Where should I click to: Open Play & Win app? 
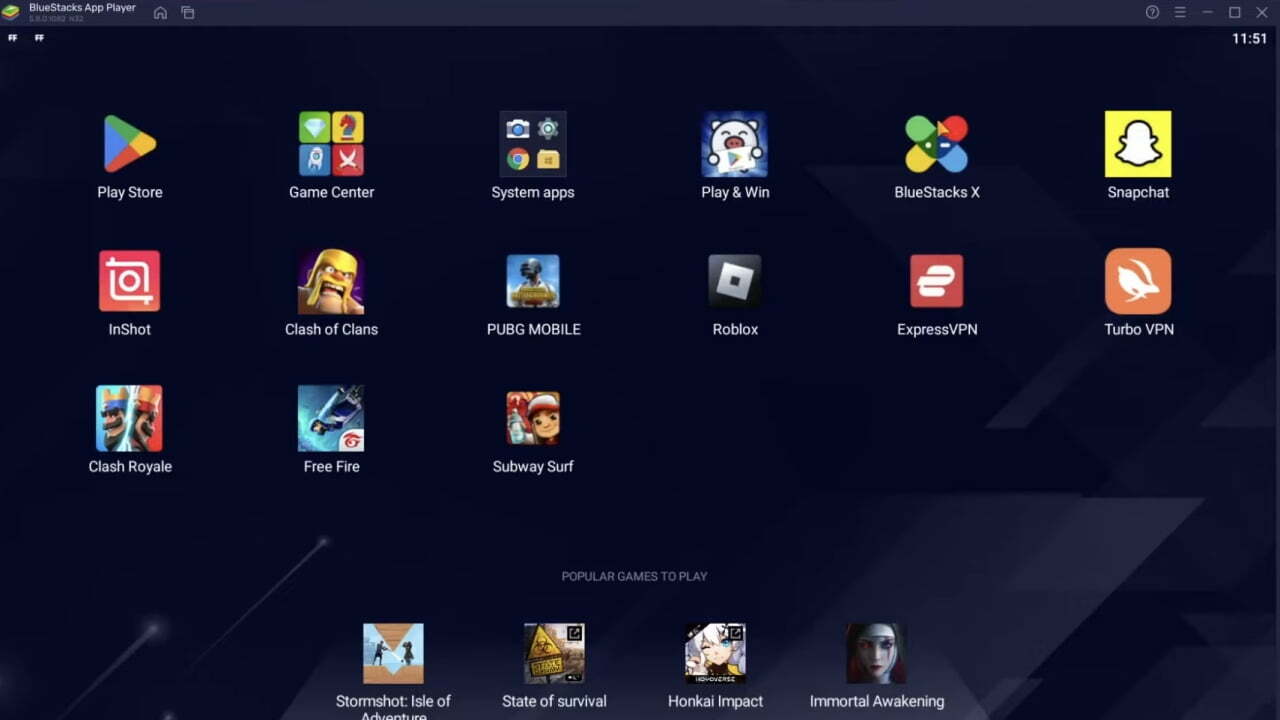(735, 144)
